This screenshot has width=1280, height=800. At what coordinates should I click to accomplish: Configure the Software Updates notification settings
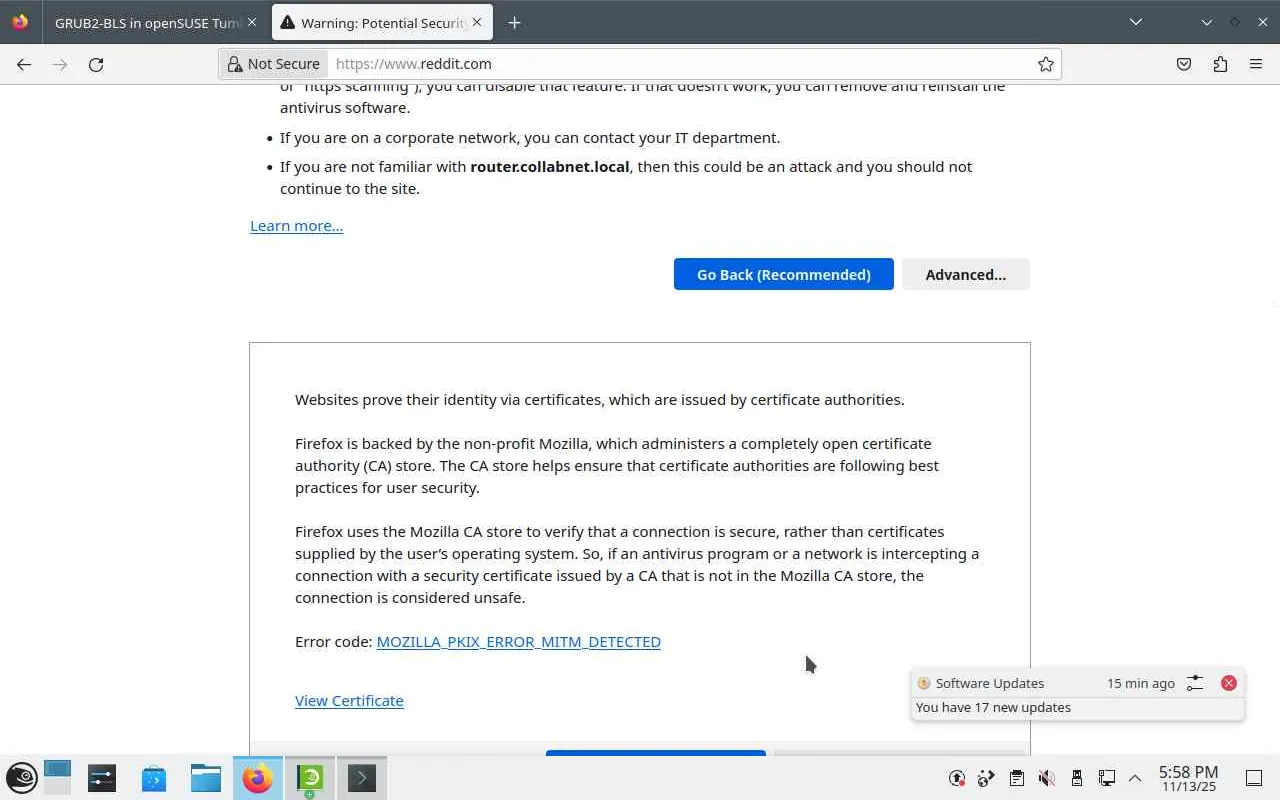(x=1195, y=683)
